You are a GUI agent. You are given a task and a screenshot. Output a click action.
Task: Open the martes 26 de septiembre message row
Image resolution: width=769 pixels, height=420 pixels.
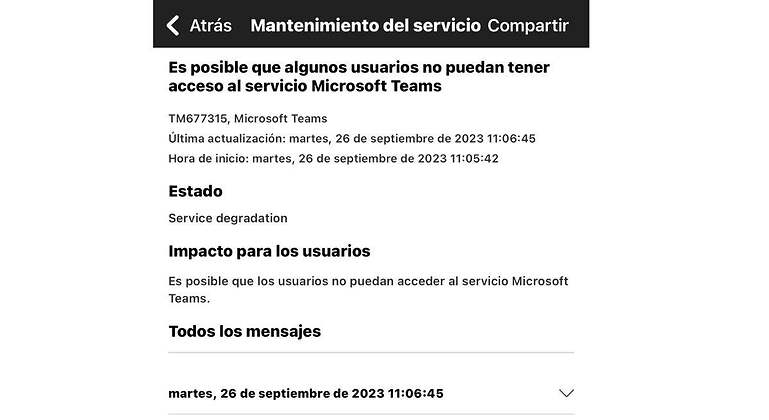371,393
